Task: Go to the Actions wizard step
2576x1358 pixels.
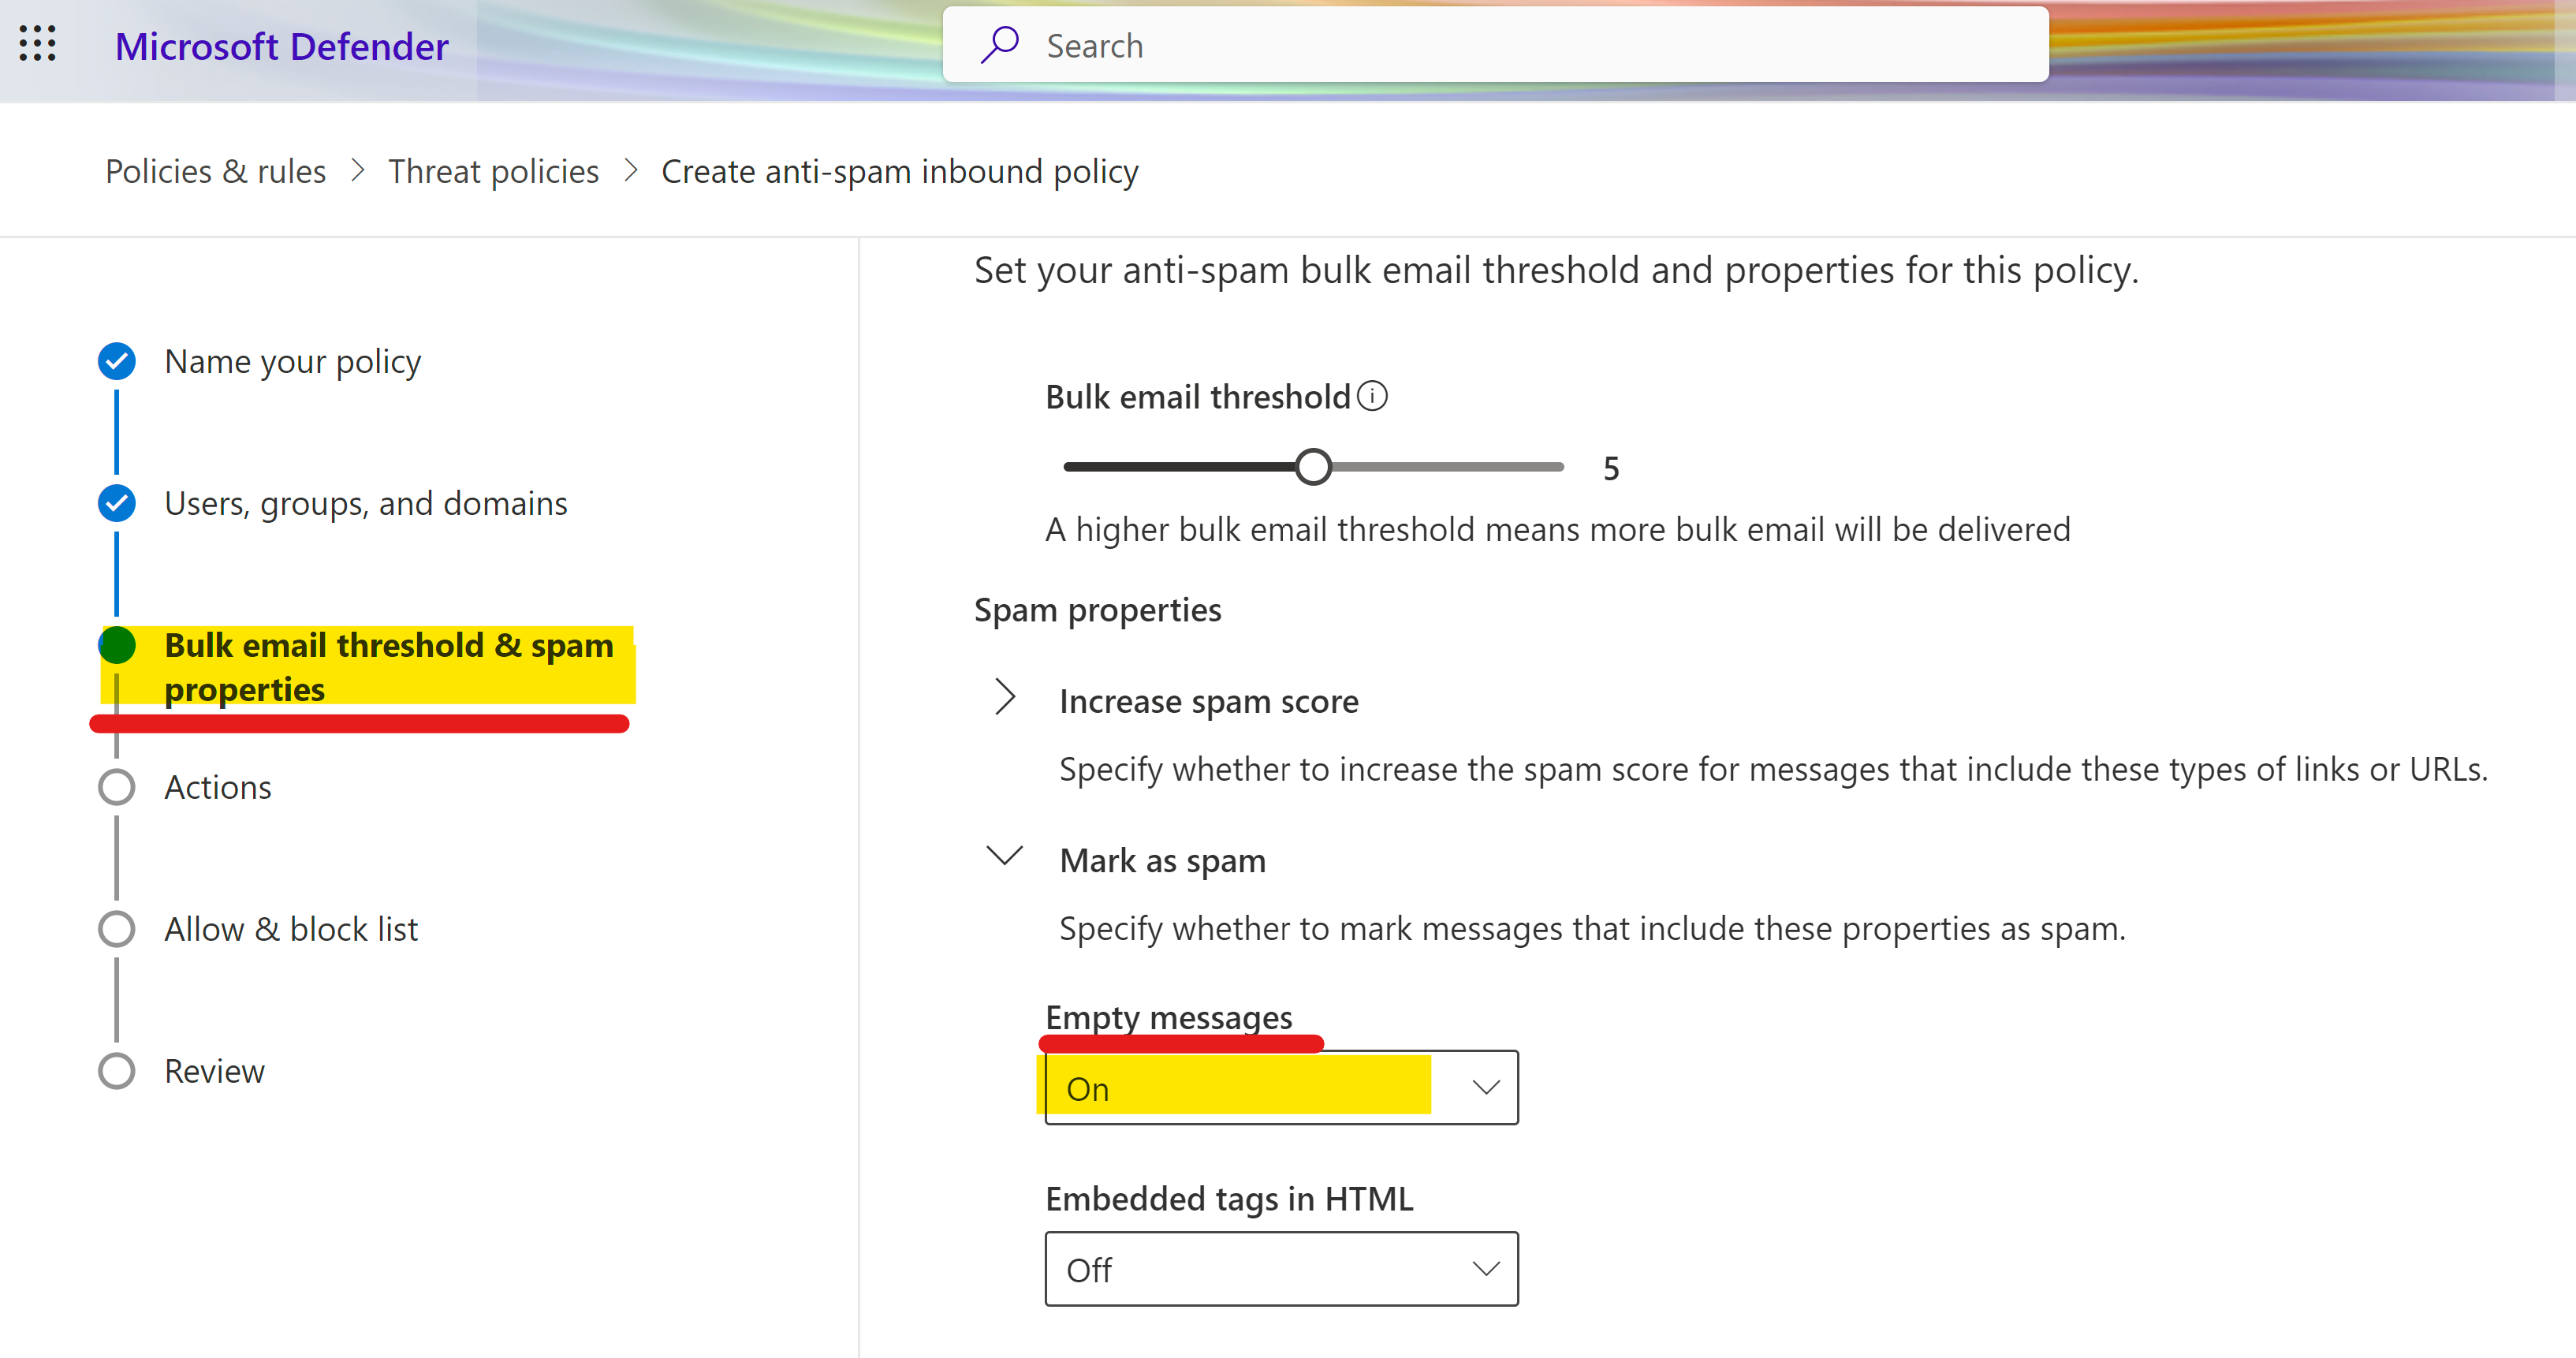Action: pyautogui.click(x=218, y=787)
